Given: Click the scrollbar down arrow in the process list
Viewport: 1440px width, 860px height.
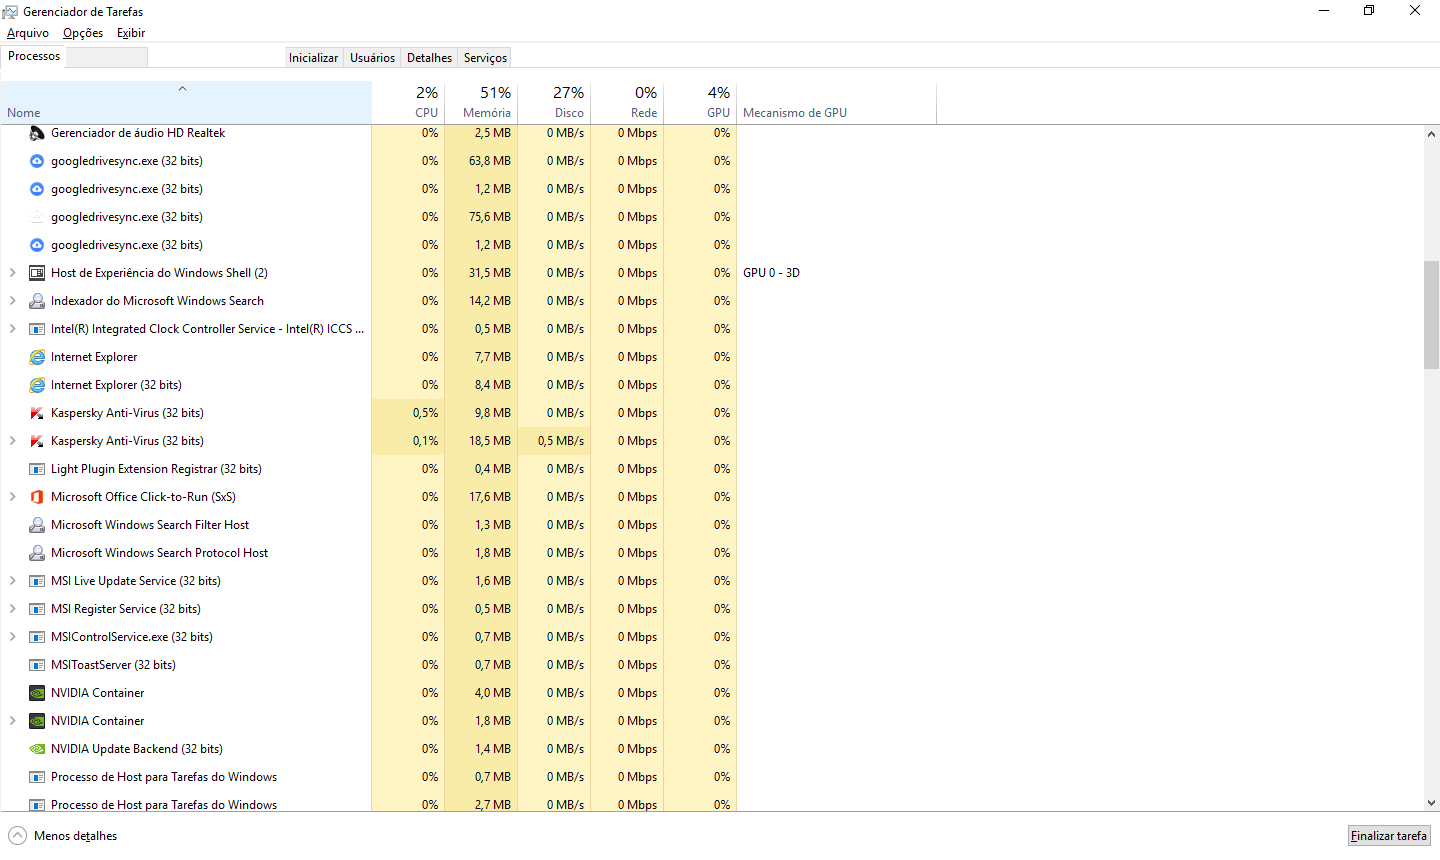Looking at the screenshot, I should click(x=1431, y=802).
